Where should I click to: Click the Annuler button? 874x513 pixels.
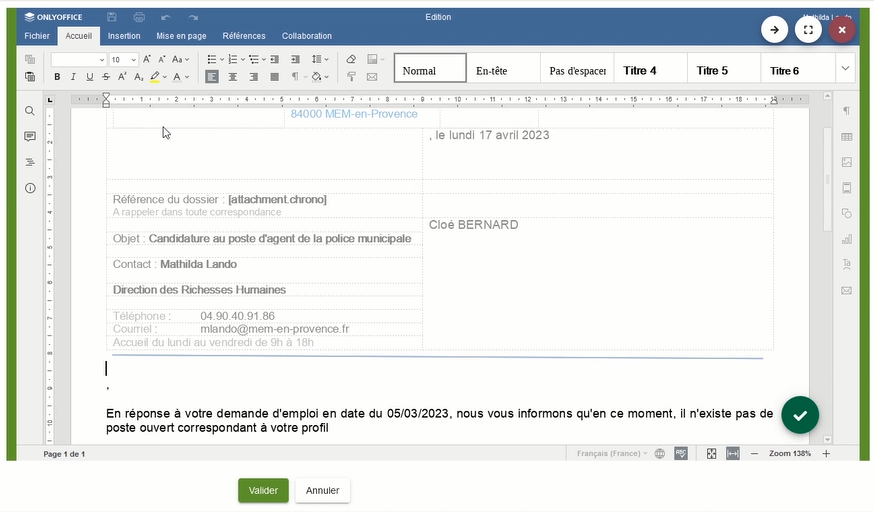coord(323,491)
